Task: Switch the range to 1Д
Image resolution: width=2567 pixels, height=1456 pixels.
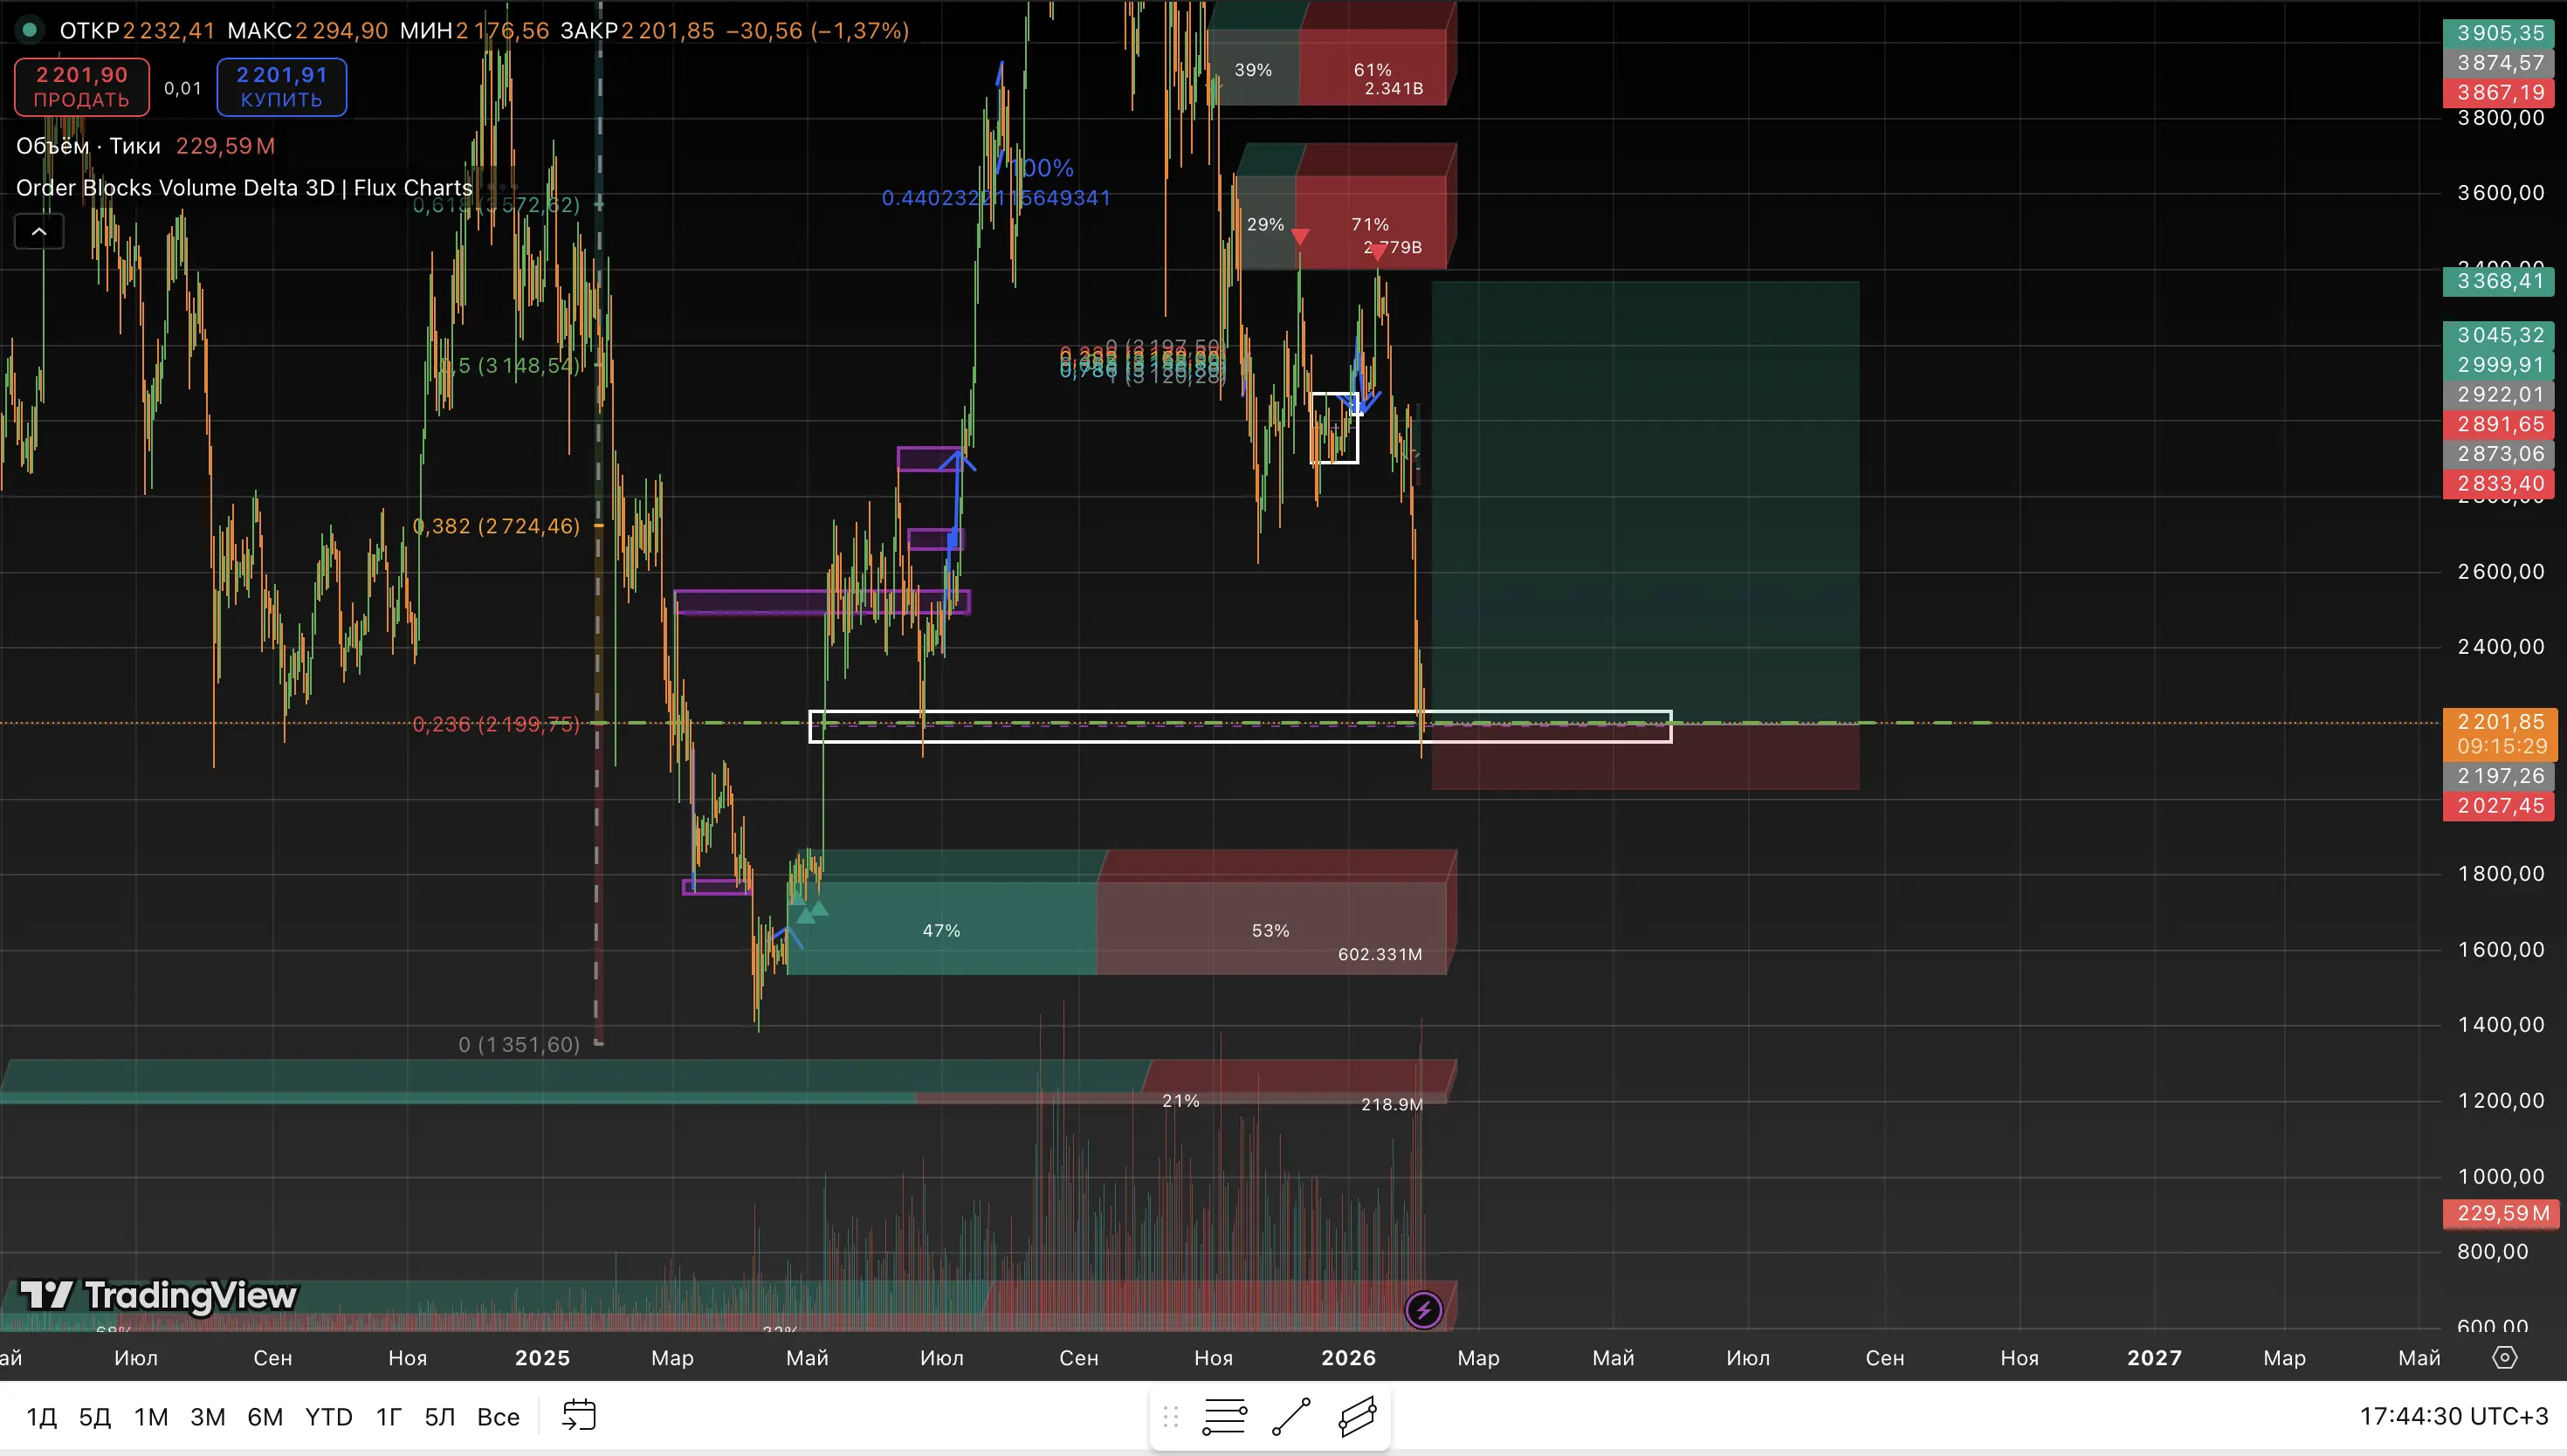Action: (42, 1416)
